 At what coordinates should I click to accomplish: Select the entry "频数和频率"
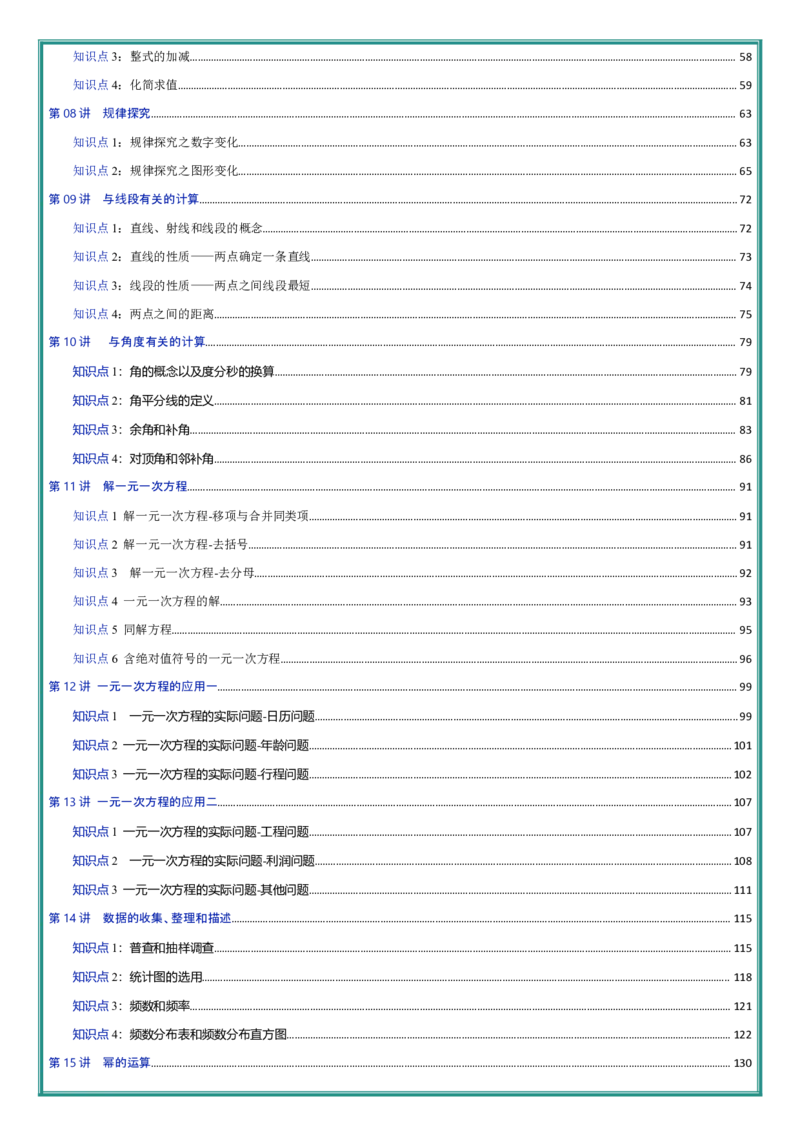click(x=412, y=1006)
